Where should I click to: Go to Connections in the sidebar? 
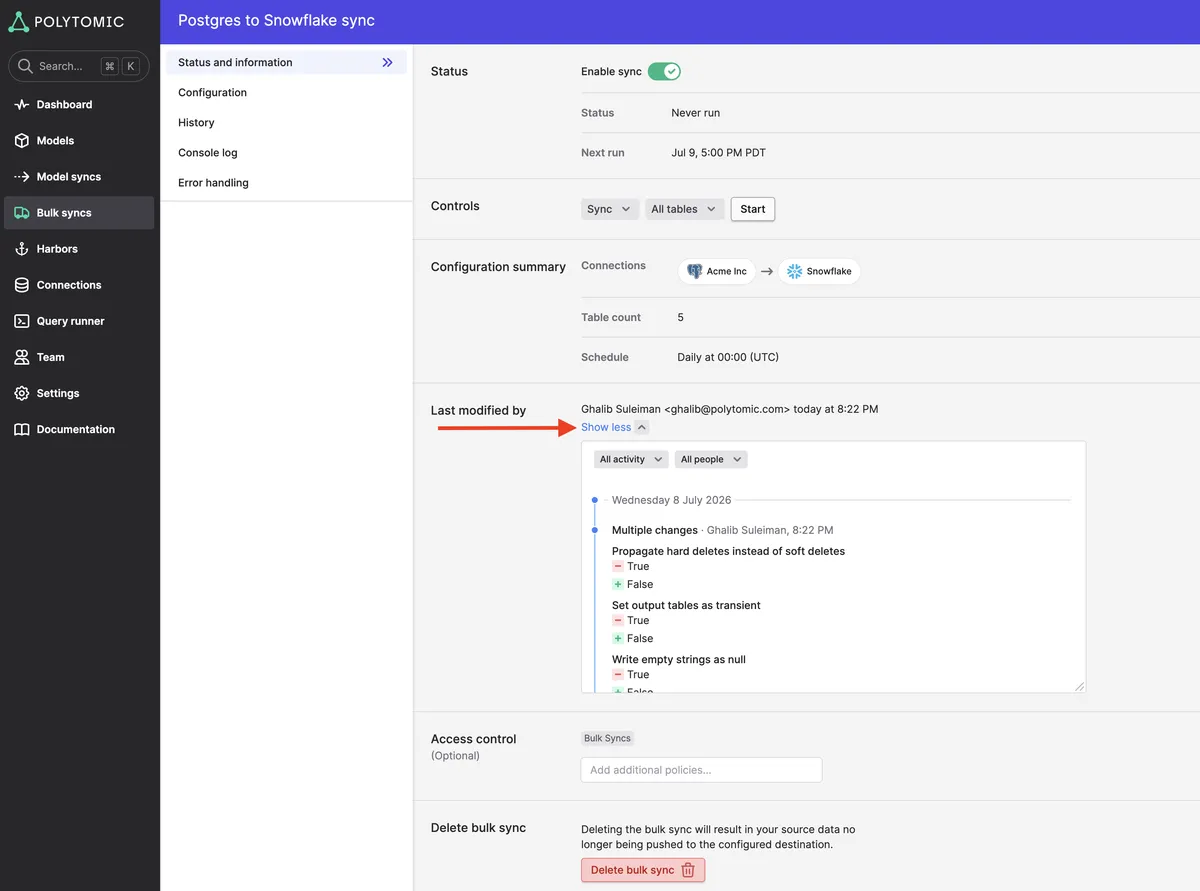pyautogui.click(x=79, y=285)
